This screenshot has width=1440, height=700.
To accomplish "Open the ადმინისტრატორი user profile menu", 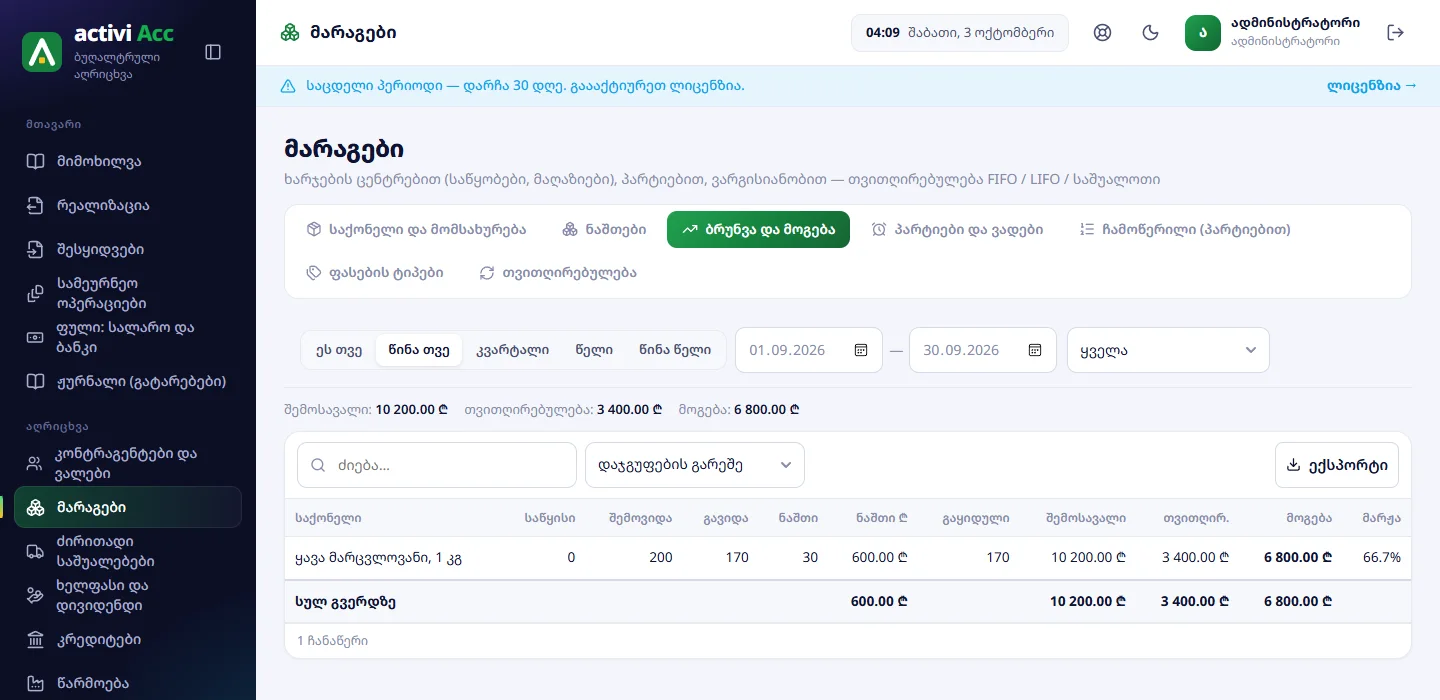I will point(1271,33).
